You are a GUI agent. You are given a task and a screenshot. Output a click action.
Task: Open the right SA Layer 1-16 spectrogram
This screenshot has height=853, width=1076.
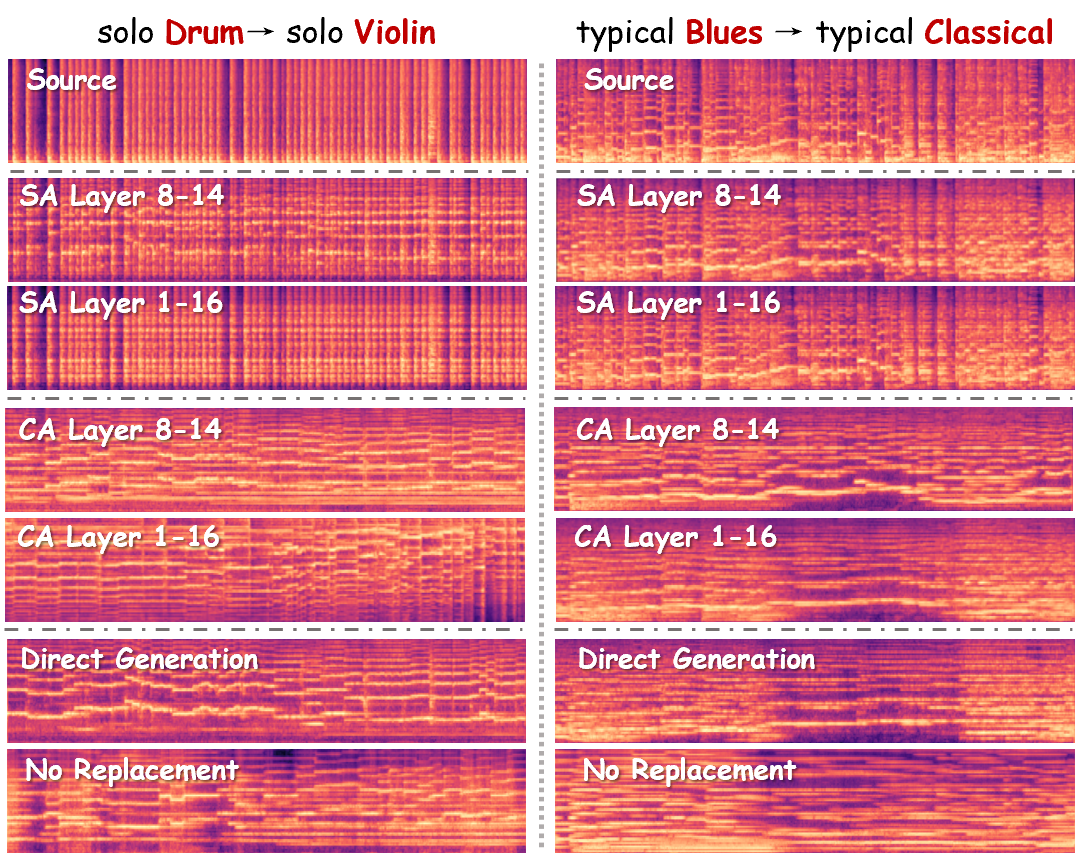[815, 338]
